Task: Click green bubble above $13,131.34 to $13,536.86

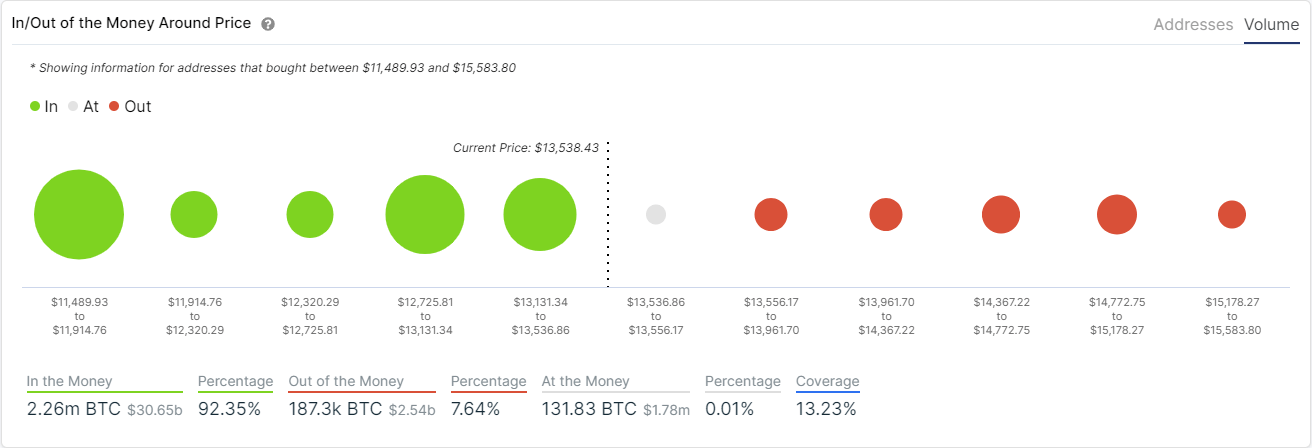Action: [x=540, y=215]
